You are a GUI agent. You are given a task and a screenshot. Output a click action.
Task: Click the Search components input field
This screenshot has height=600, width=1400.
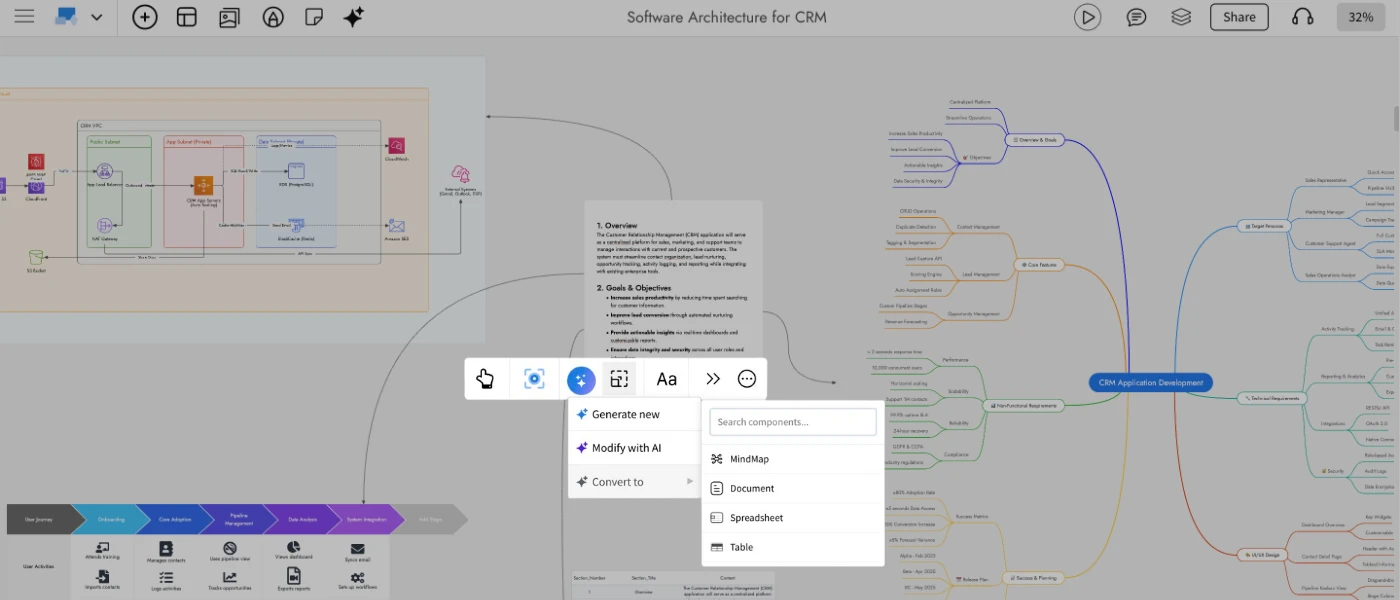(791, 421)
